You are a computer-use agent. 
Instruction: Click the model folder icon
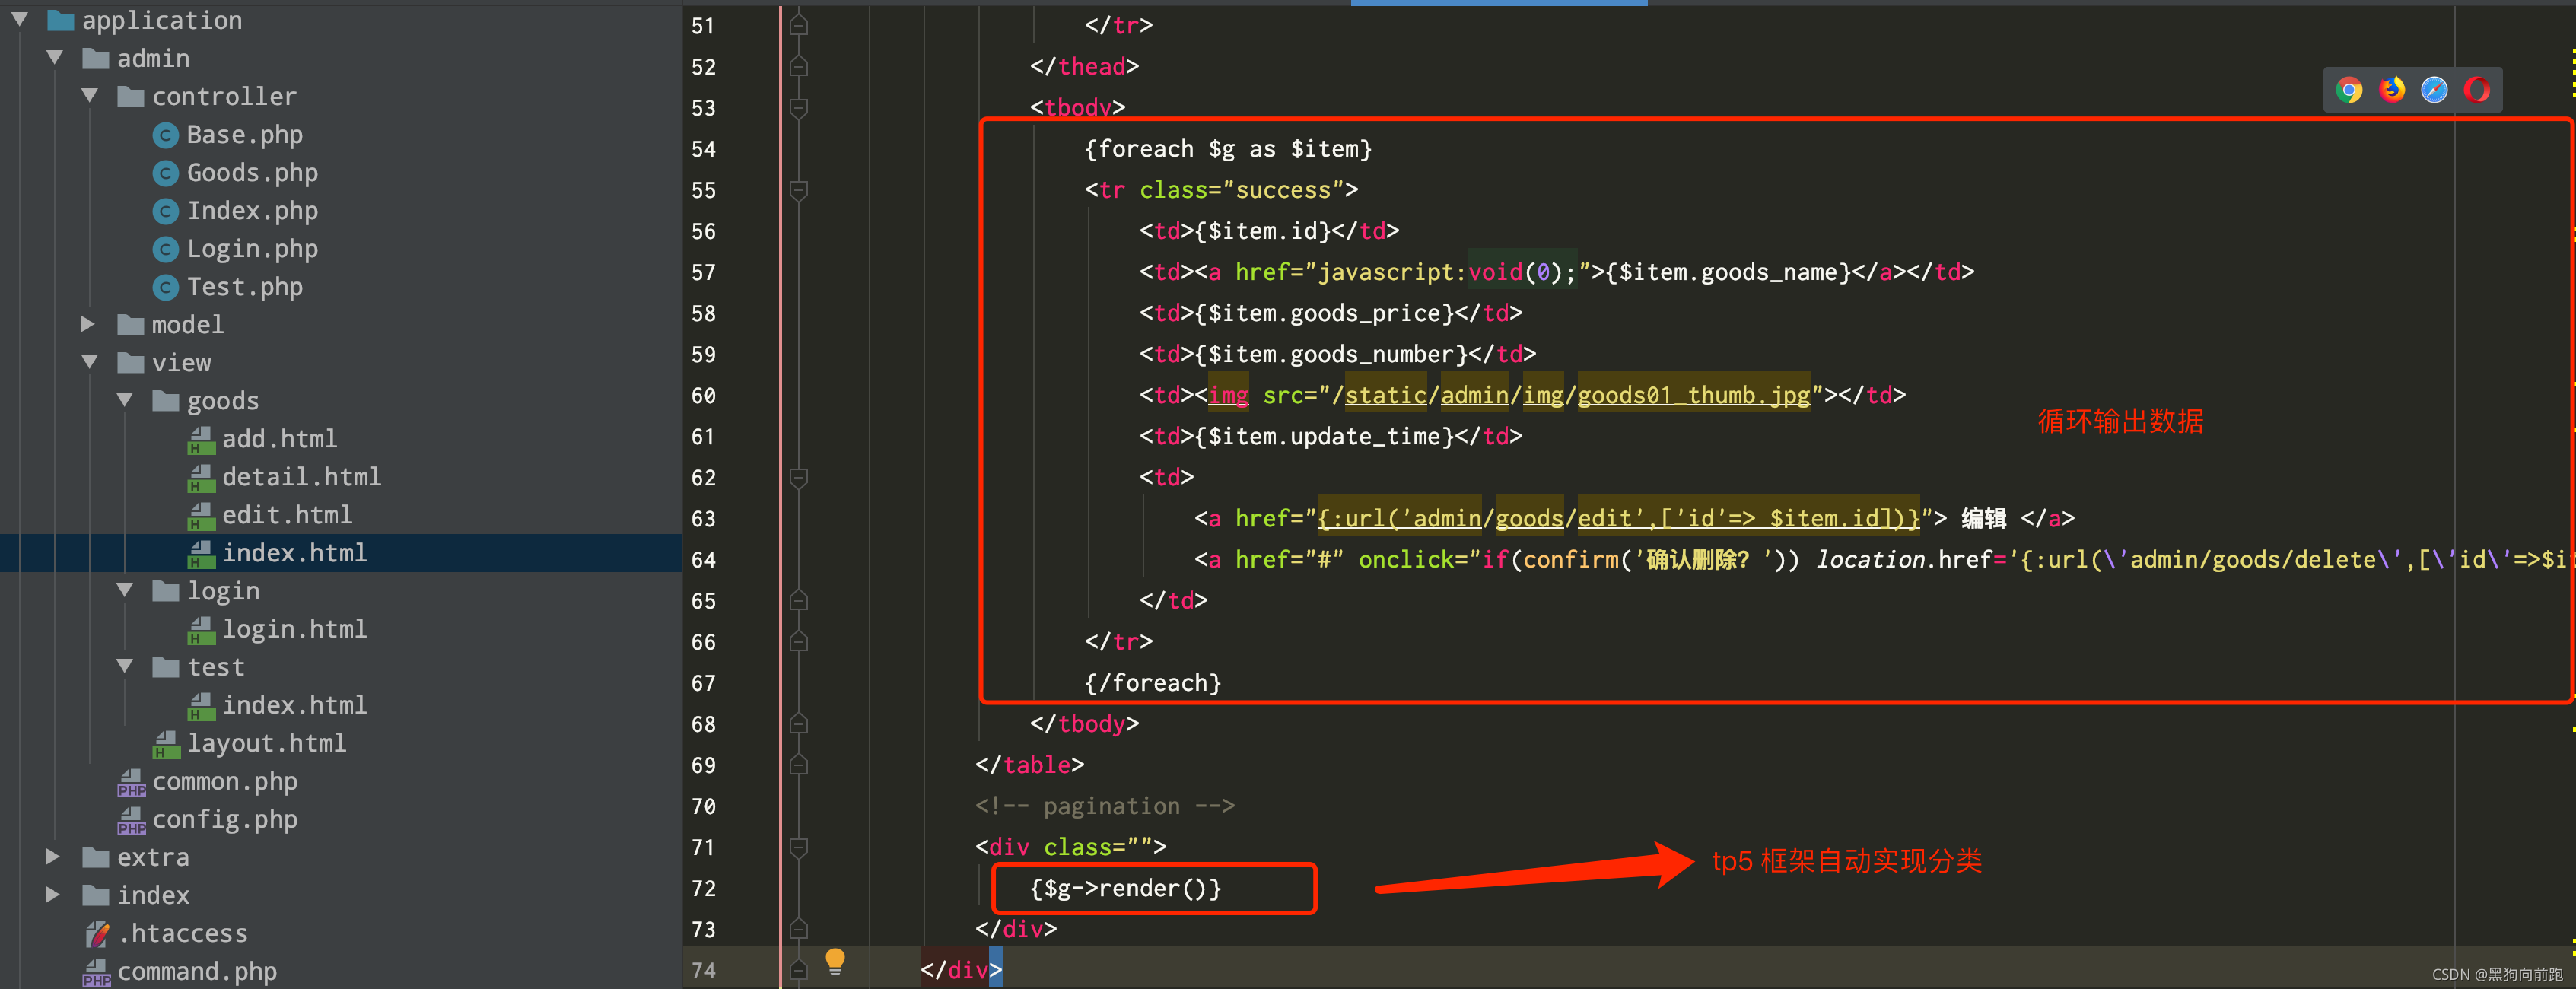tap(131, 325)
